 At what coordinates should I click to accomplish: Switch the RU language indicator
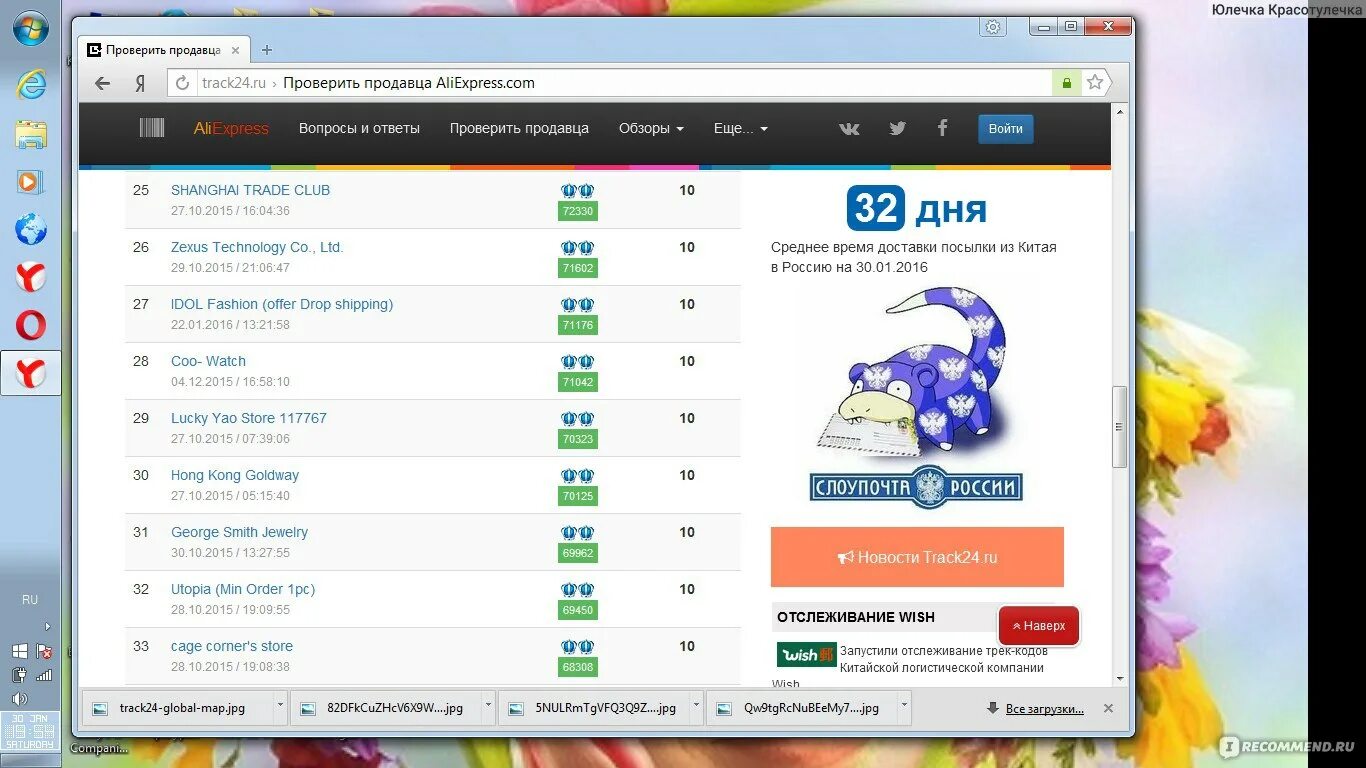30,600
